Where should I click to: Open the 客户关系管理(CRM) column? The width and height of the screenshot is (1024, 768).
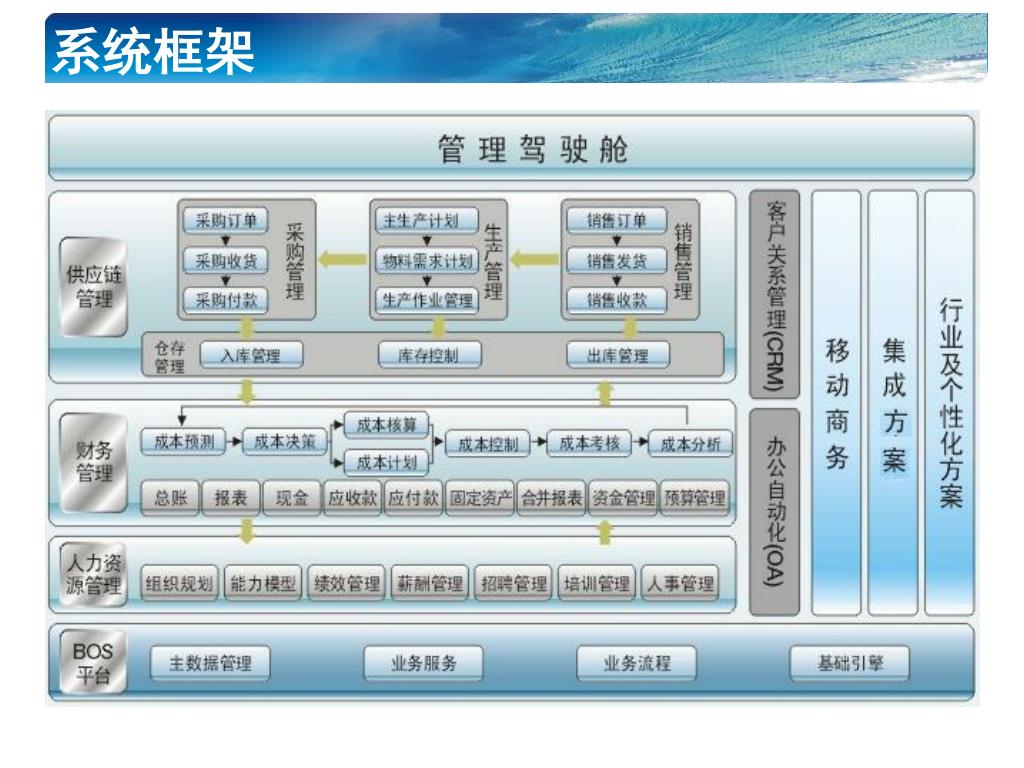tap(775, 294)
